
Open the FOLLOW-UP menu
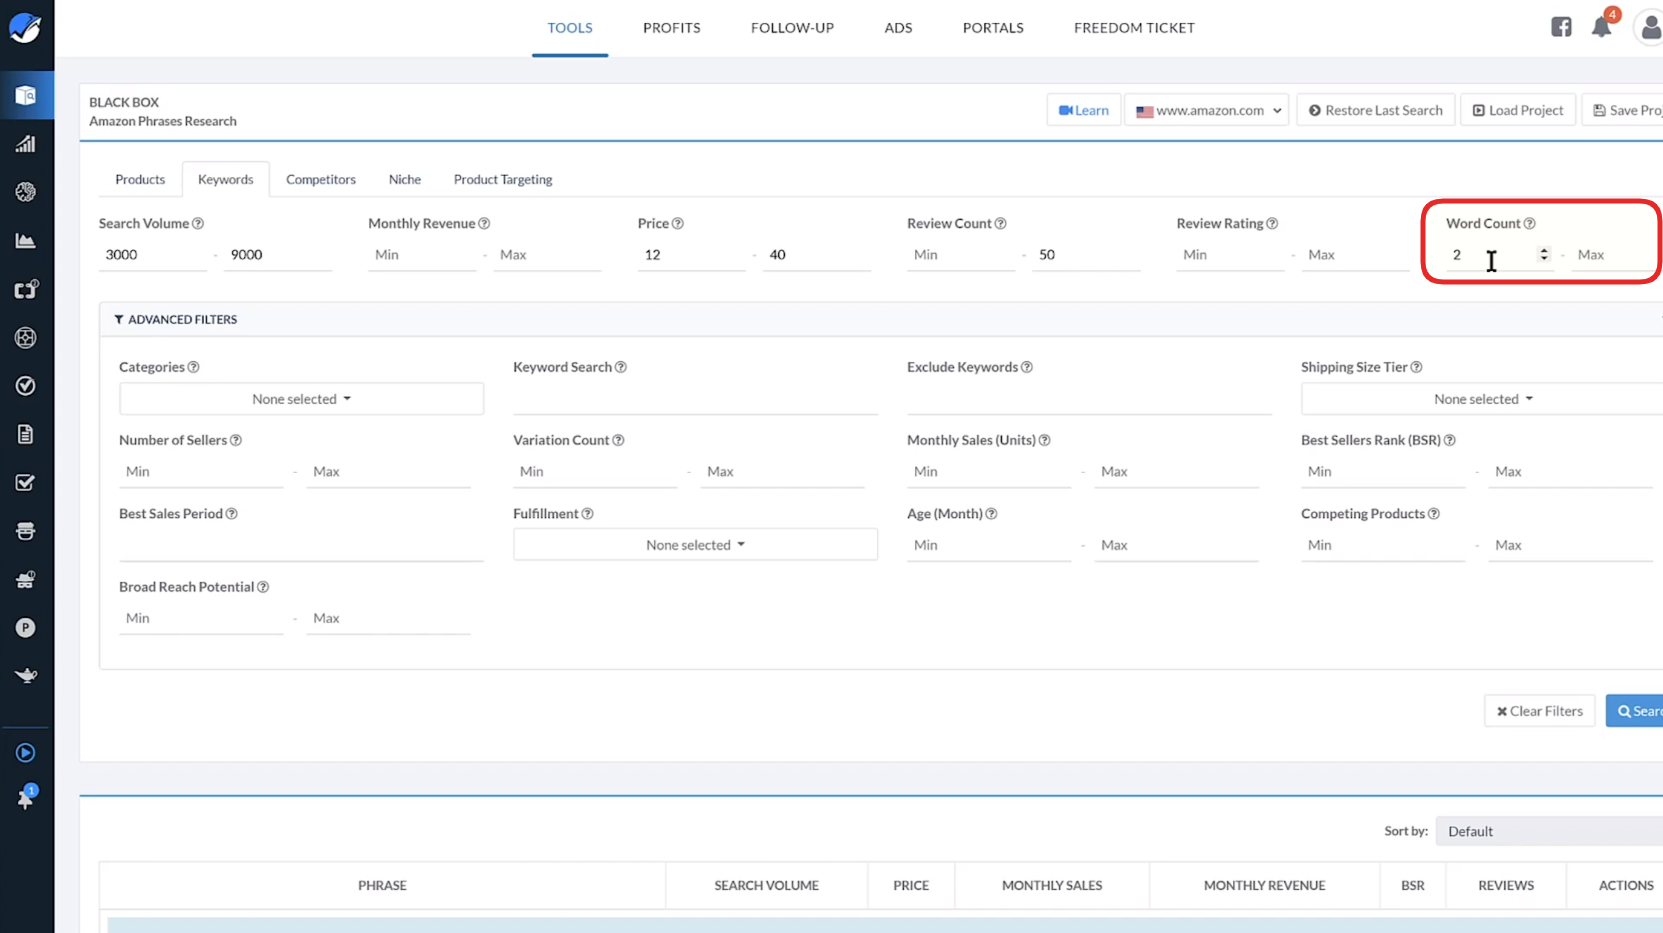[793, 28]
